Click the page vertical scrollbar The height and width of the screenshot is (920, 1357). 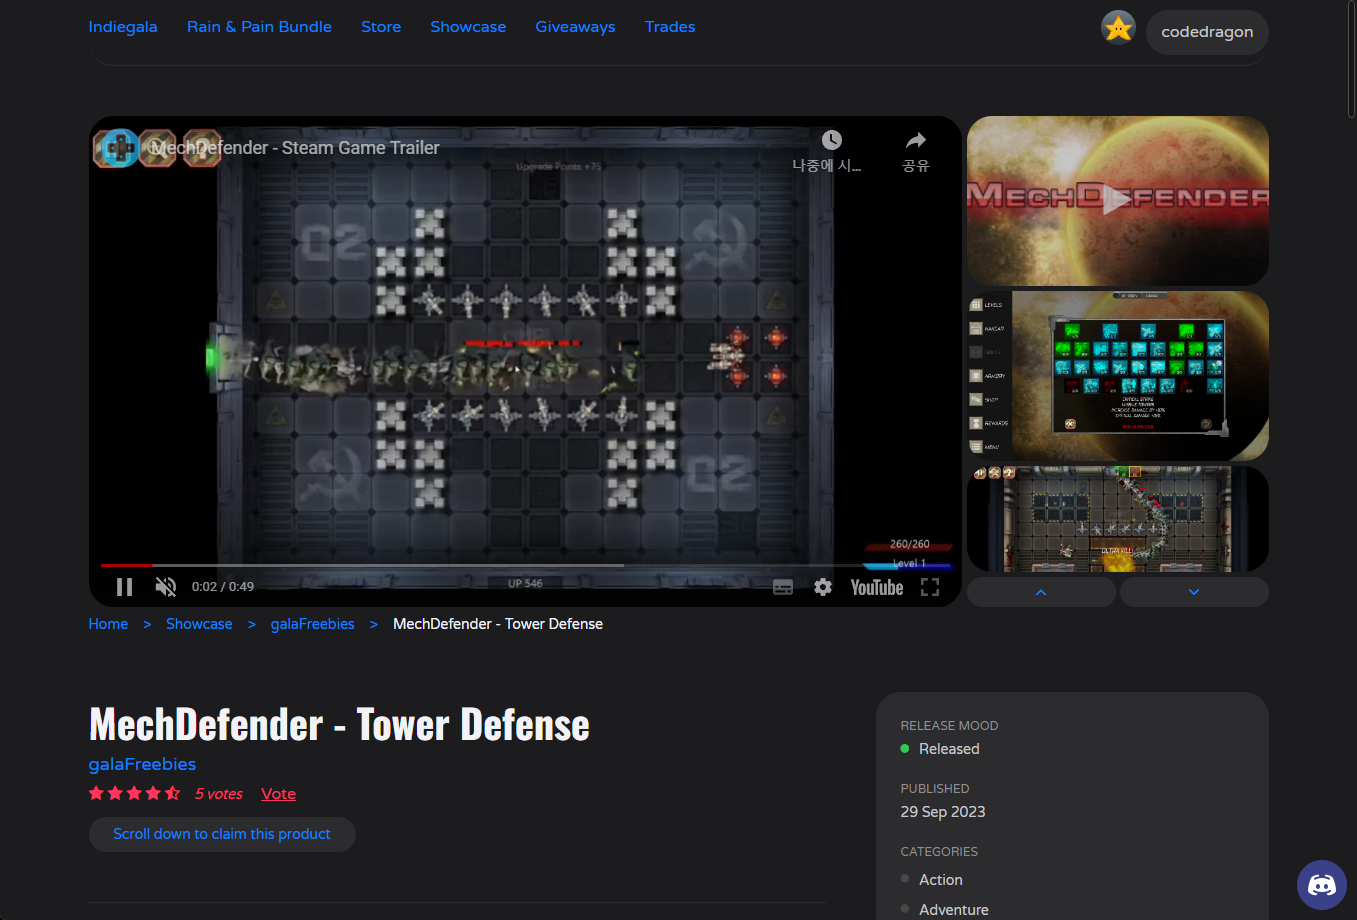[1352, 60]
